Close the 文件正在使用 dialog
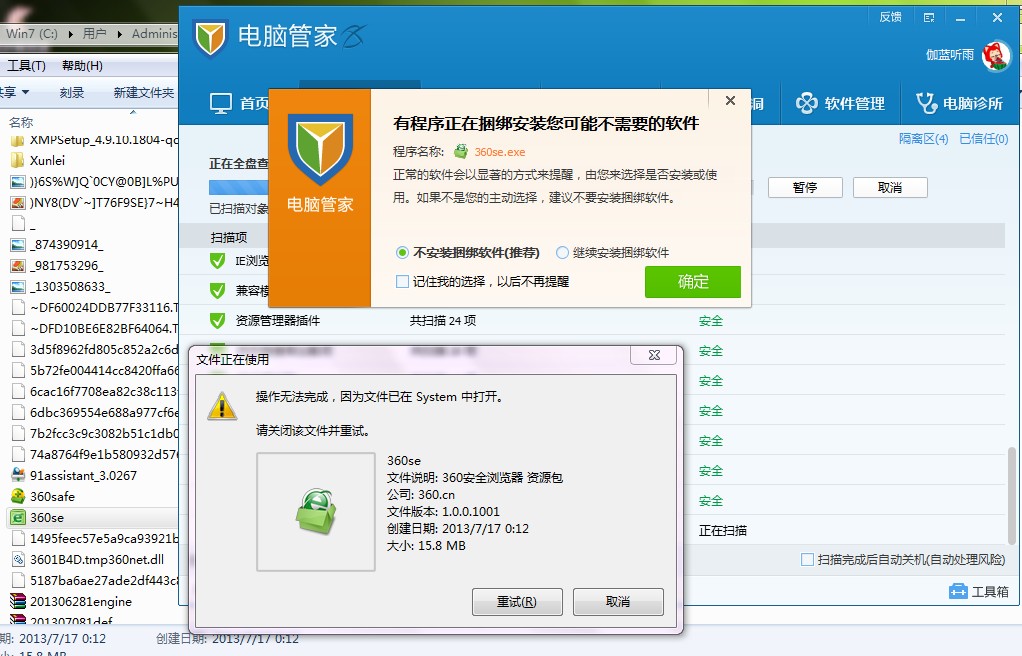1022x656 pixels. (654, 355)
